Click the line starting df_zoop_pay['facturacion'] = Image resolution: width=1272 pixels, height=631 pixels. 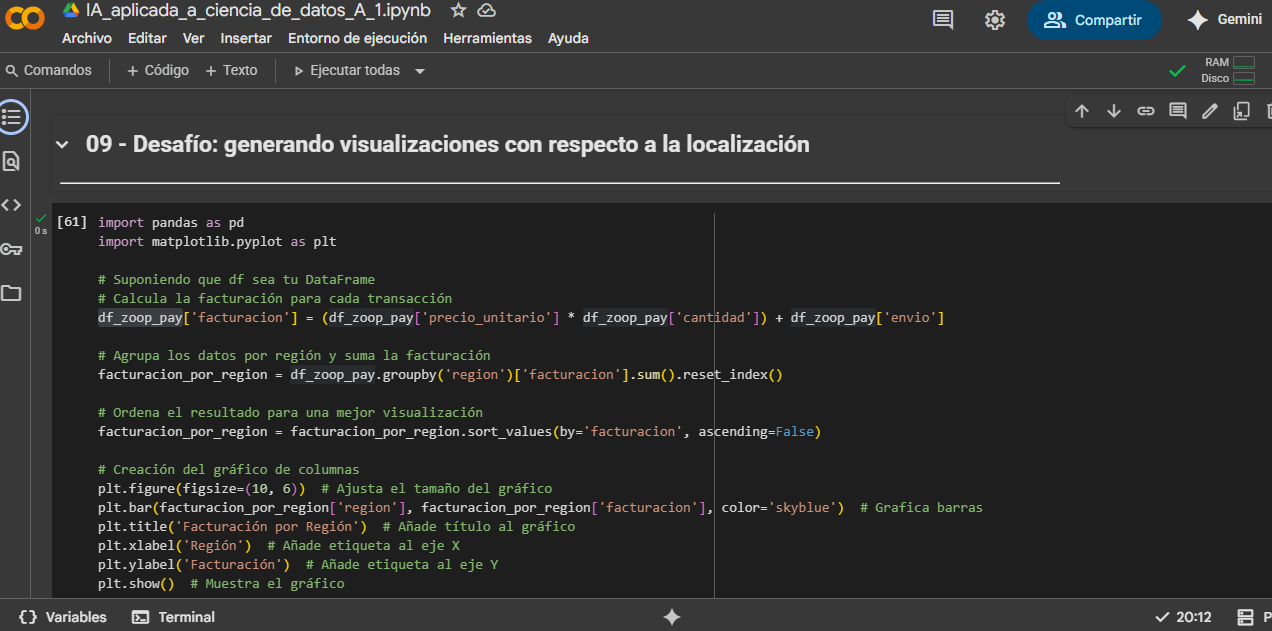tap(521, 317)
